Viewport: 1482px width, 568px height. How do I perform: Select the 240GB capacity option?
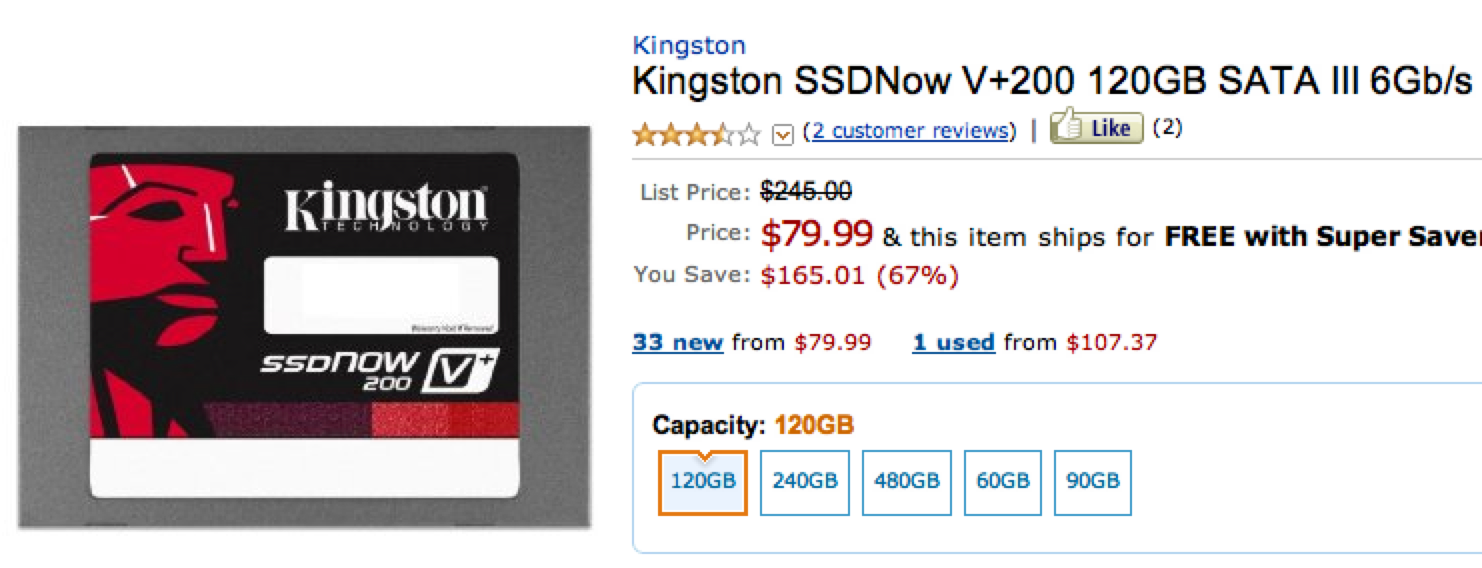804,482
